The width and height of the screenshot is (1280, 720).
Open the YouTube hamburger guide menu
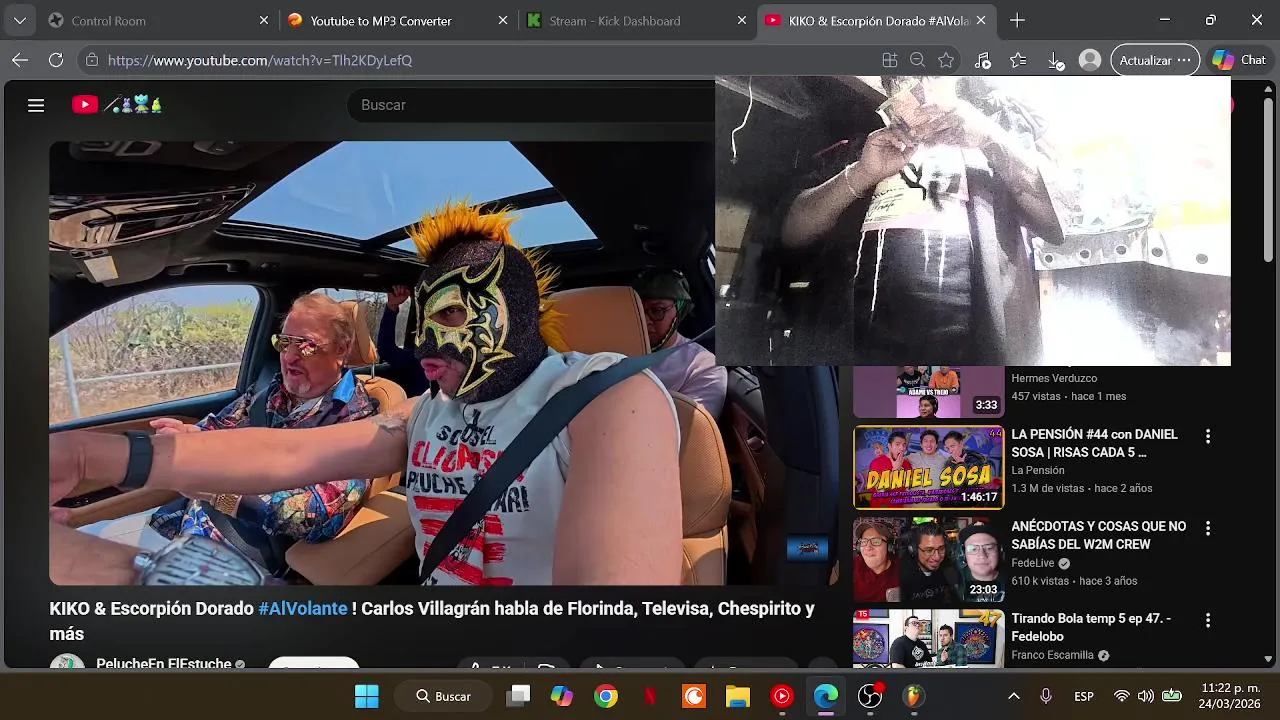(36, 105)
